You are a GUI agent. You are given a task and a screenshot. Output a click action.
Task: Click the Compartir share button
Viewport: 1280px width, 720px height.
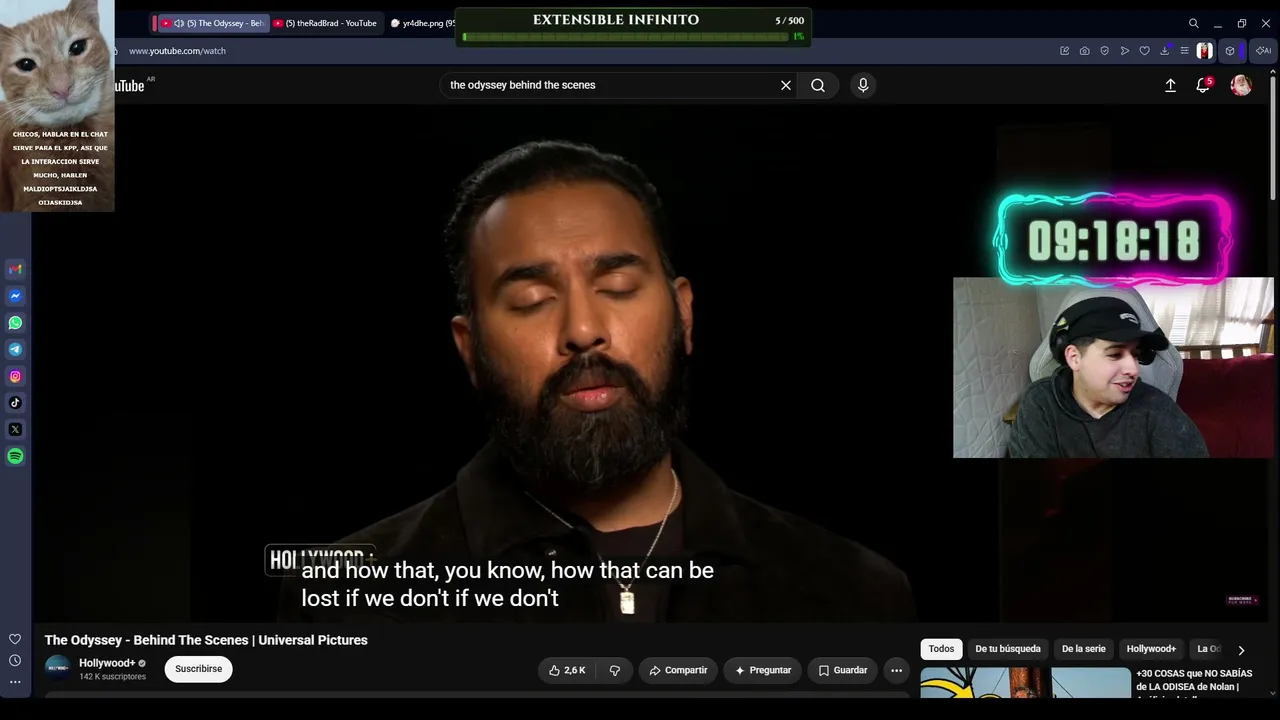click(x=678, y=670)
